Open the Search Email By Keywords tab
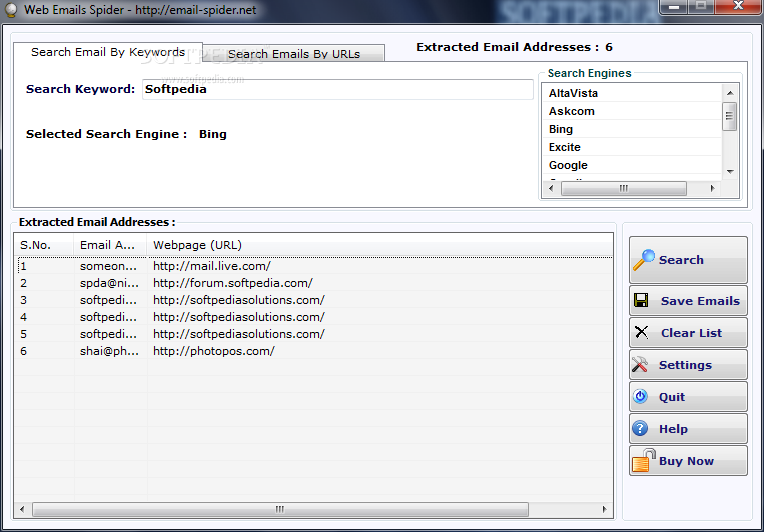The image size is (764, 532). click(x=108, y=52)
